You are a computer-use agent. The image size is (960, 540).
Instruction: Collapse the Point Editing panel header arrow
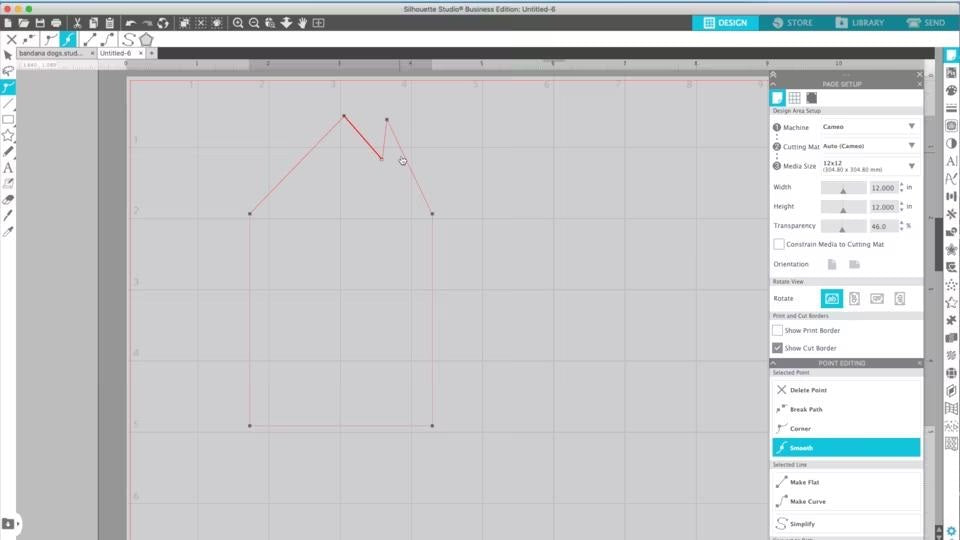(x=773, y=363)
